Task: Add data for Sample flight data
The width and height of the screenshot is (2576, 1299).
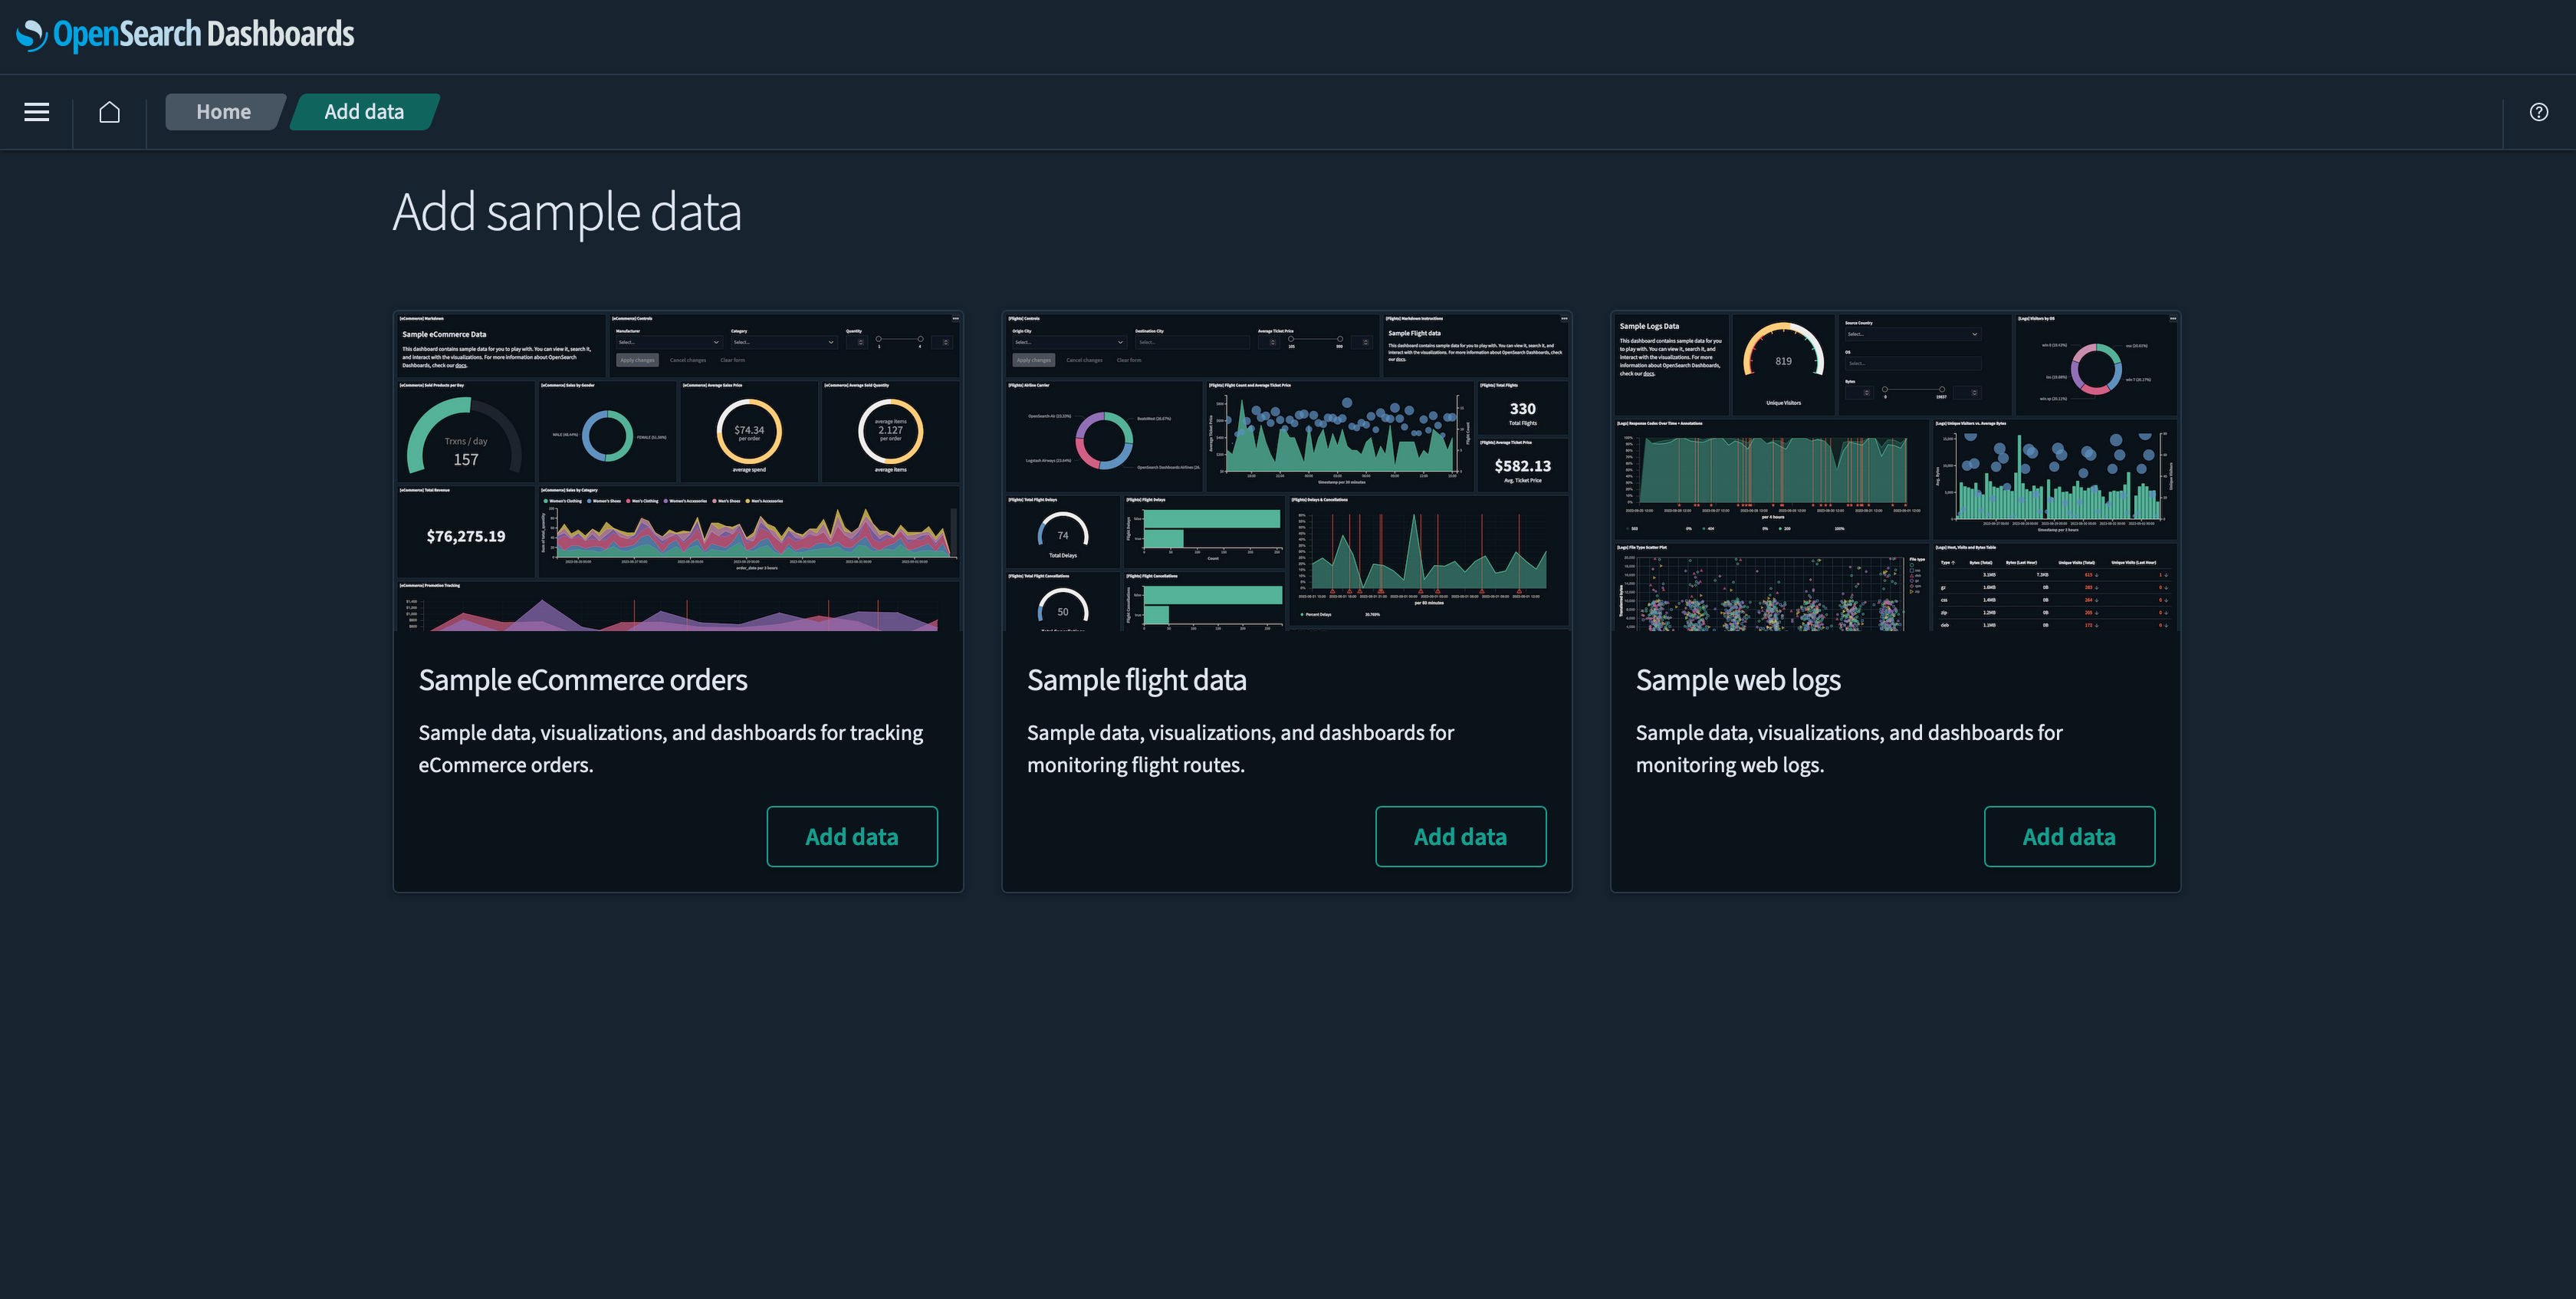Action: (x=1461, y=836)
